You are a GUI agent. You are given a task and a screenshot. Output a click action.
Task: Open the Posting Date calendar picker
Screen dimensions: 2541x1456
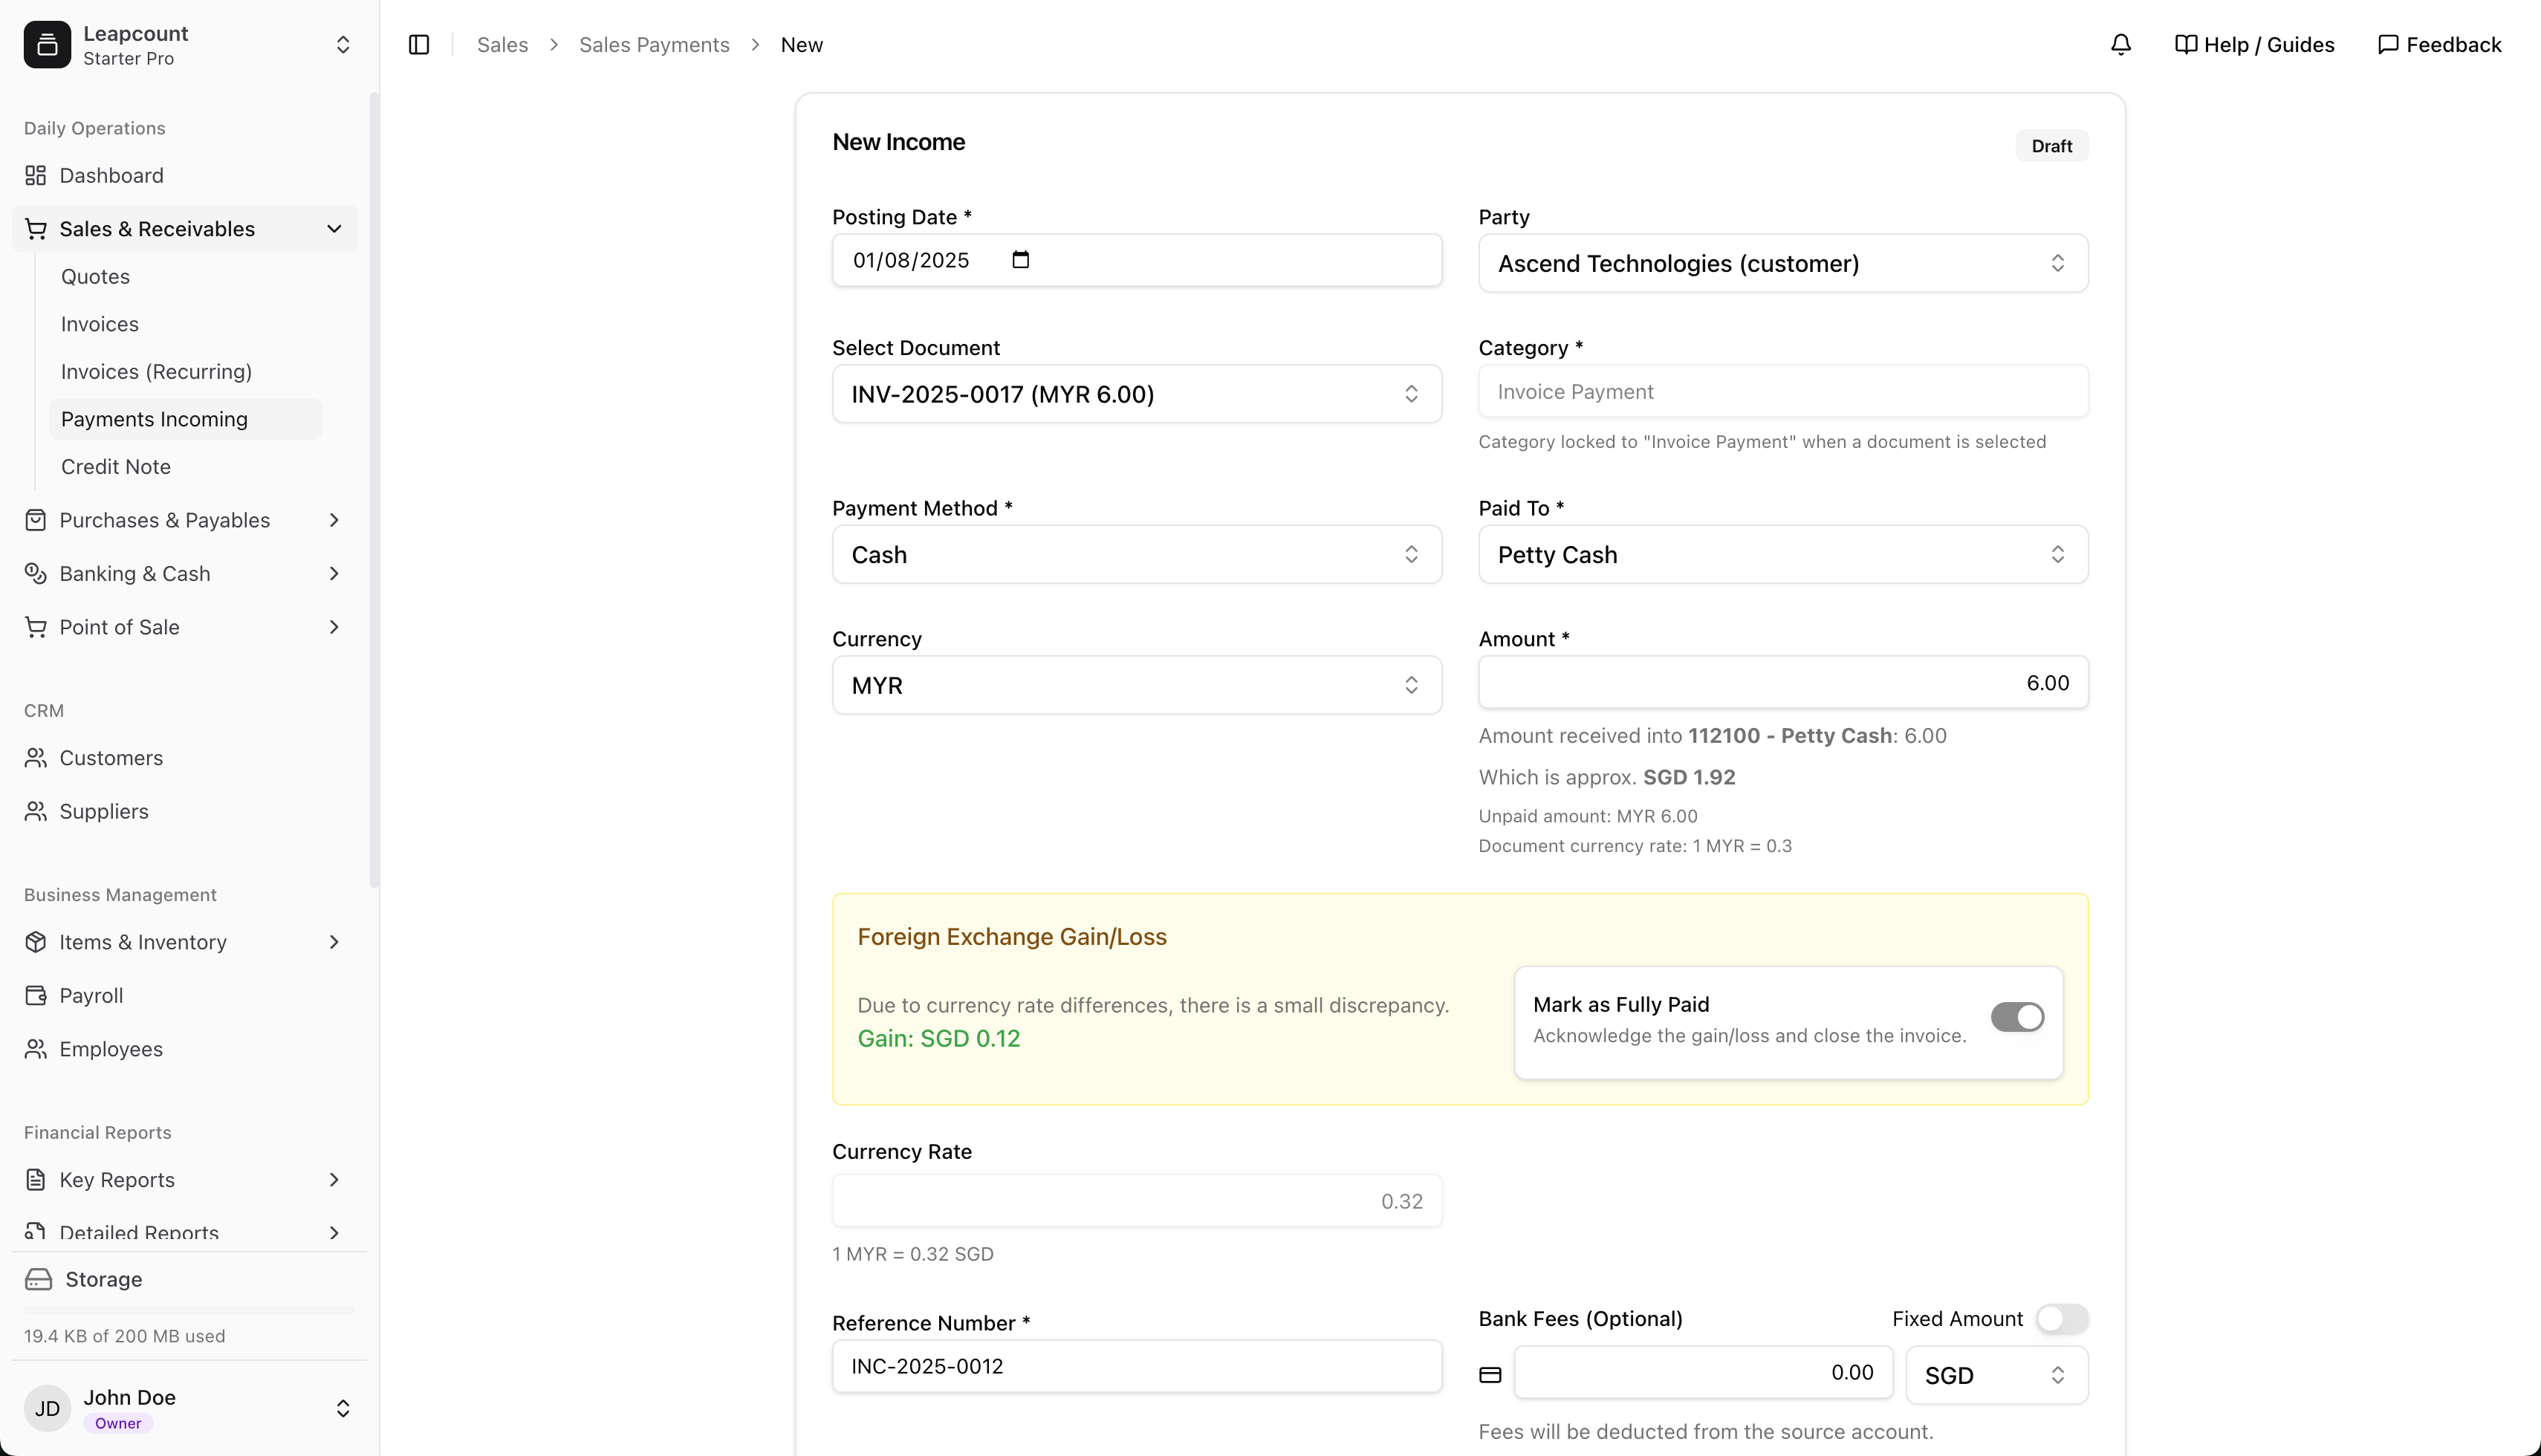(x=1020, y=260)
